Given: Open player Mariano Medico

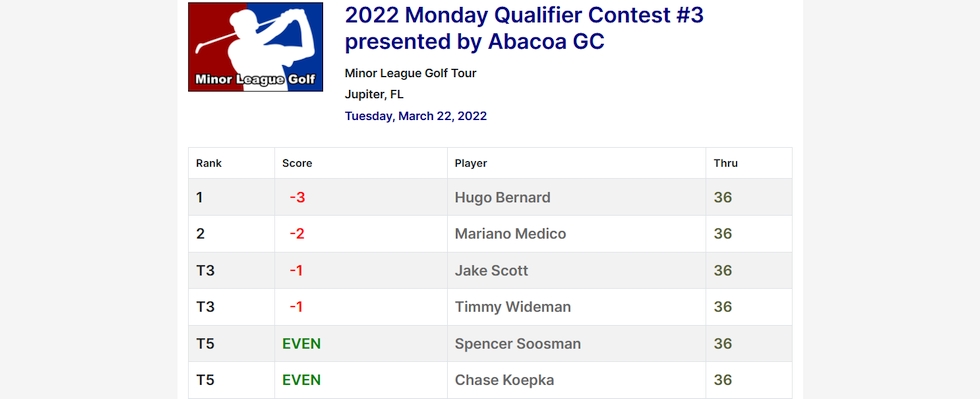Looking at the screenshot, I should pos(510,234).
